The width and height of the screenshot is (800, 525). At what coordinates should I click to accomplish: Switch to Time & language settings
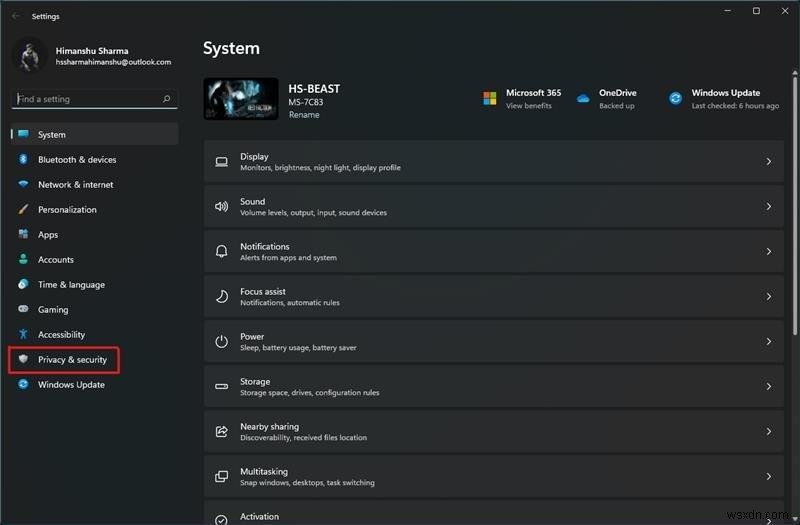click(71, 285)
